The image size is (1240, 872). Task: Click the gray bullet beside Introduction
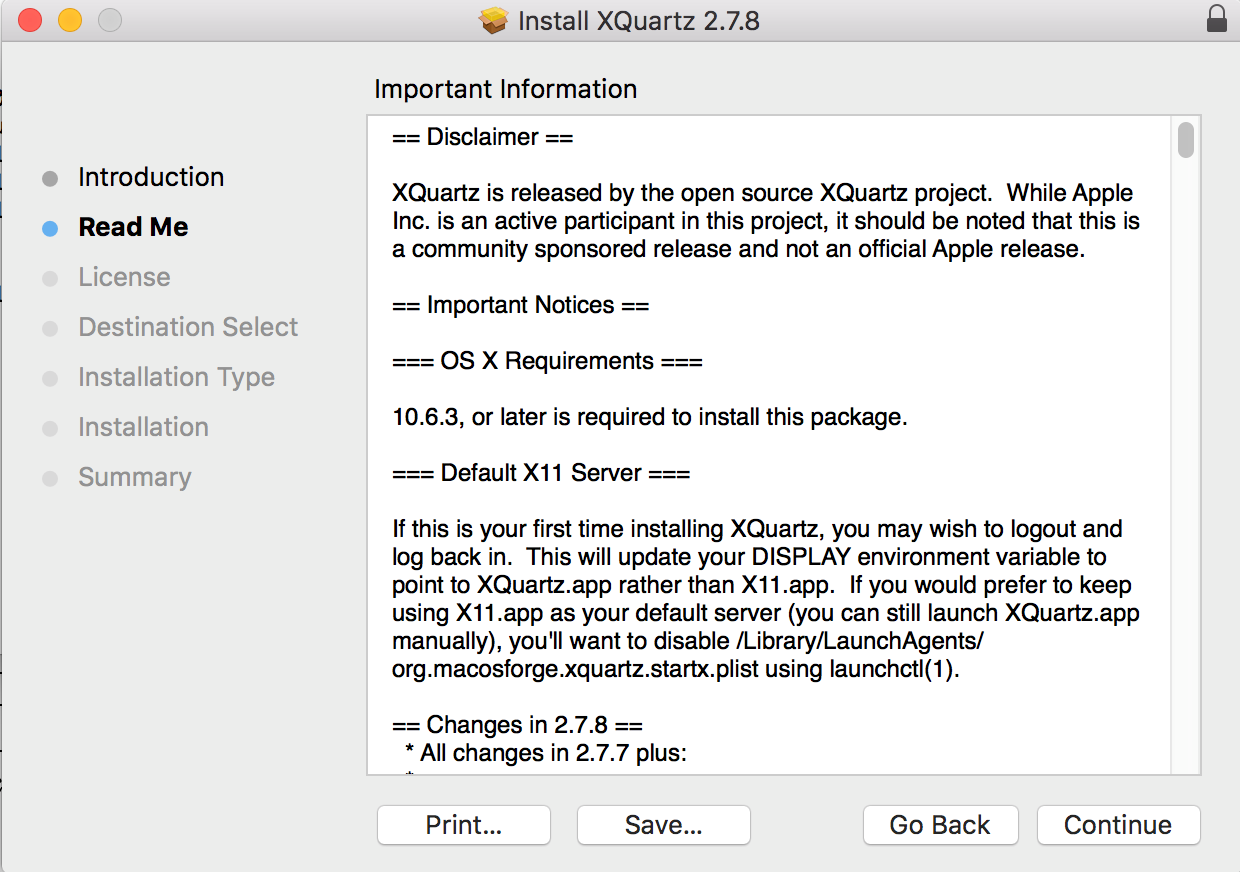pos(50,179)
